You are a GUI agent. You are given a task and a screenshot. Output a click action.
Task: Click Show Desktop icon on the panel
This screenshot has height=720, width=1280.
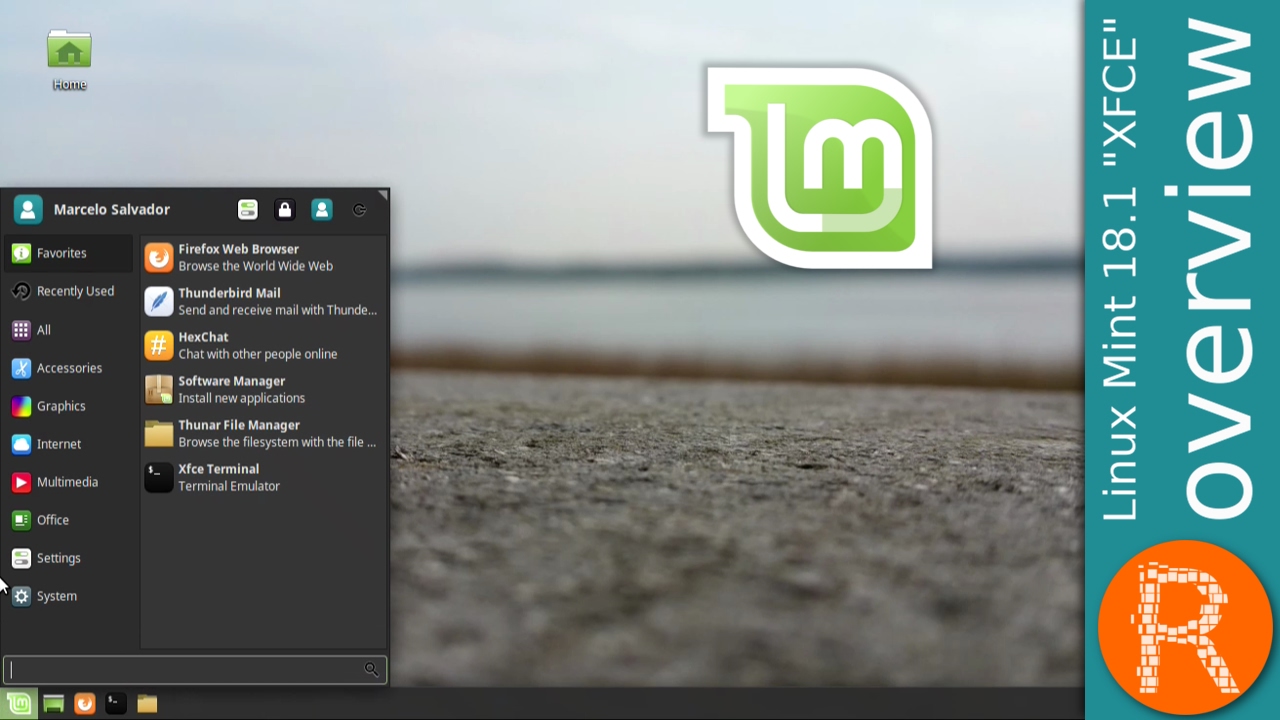coord(54,704)
